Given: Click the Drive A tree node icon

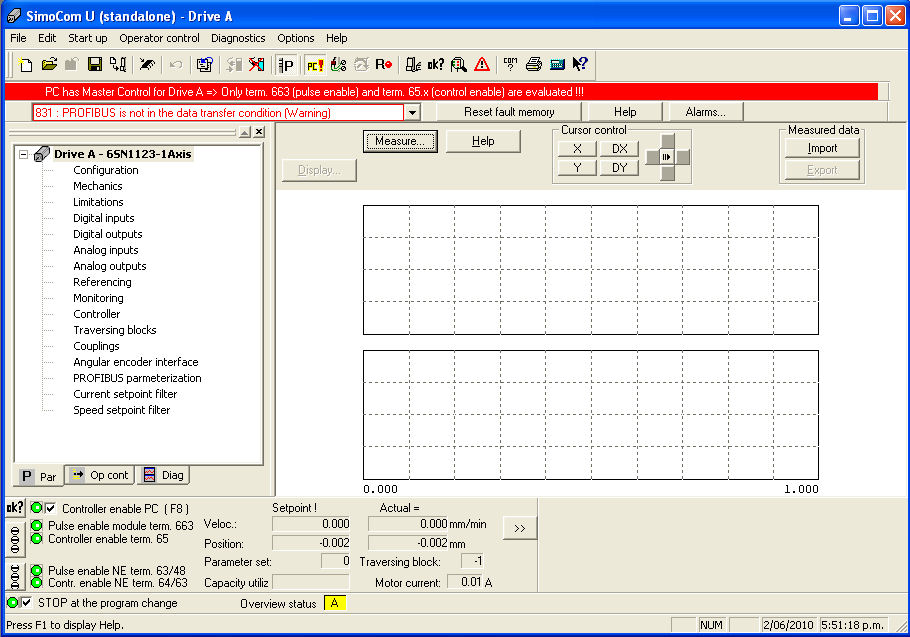Looking at the screenshot, I should (42, 154).
